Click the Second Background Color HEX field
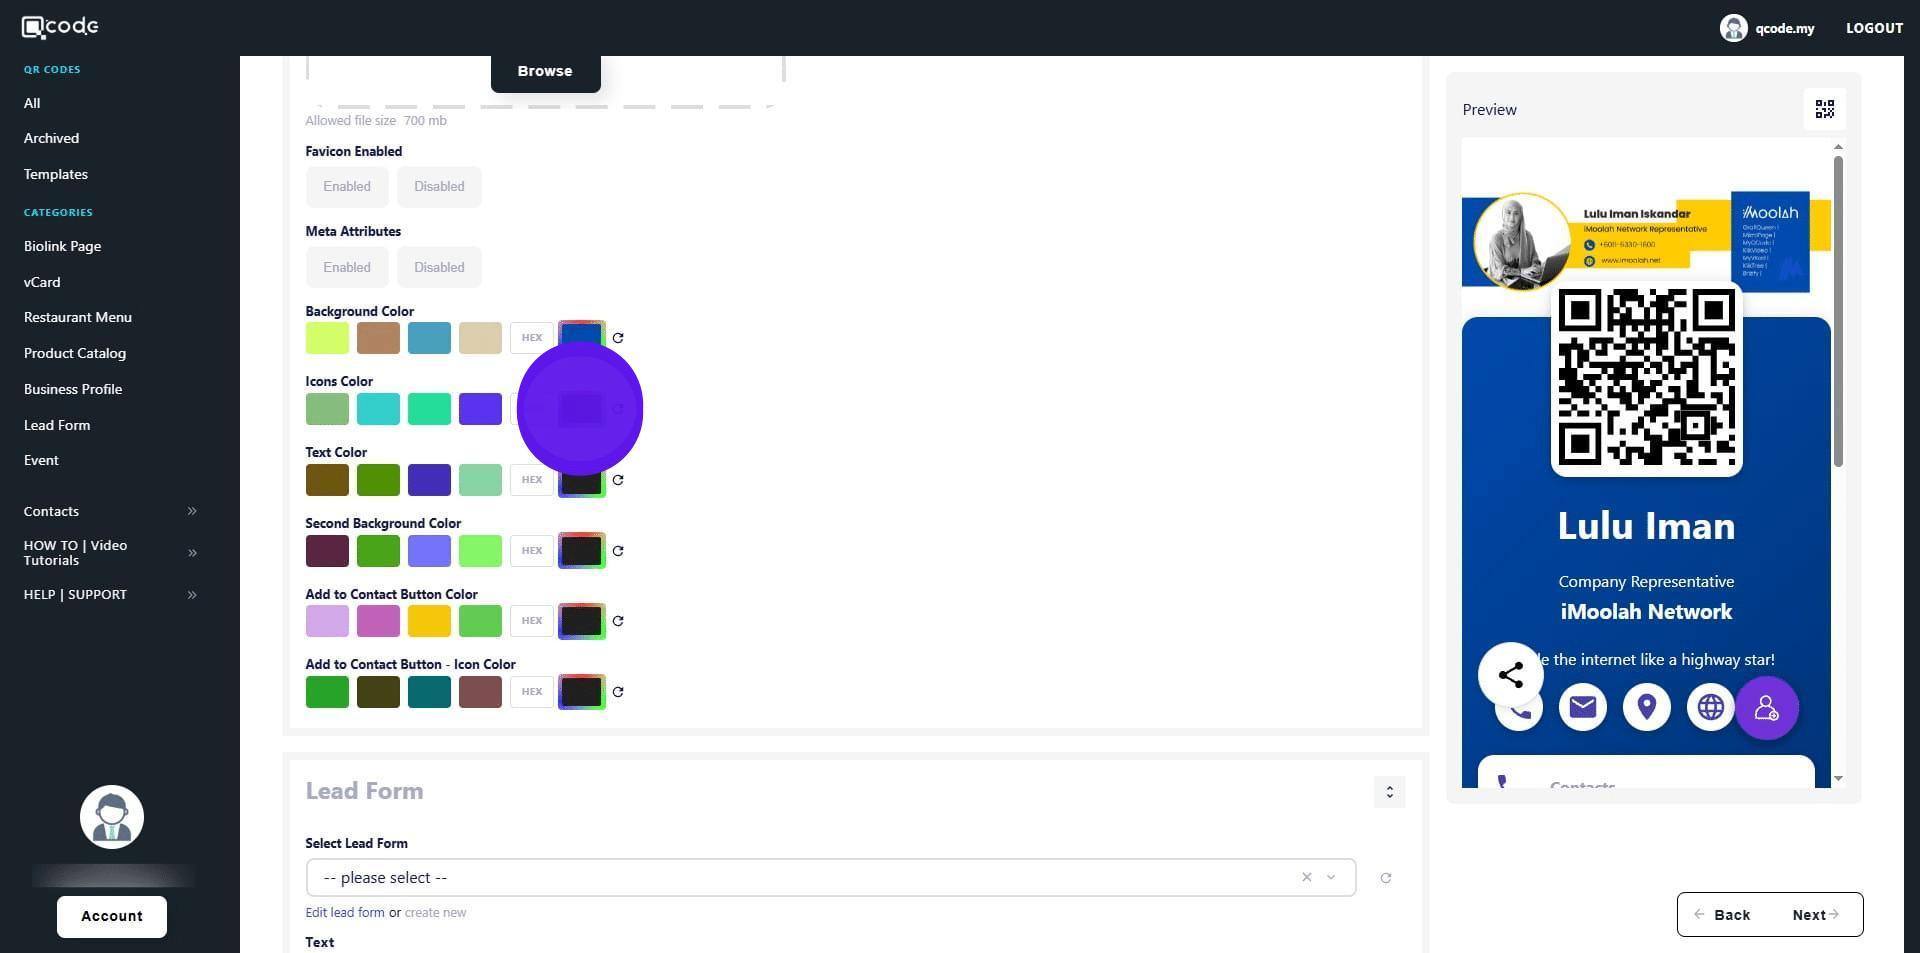The height and width of the screenshot is (953, 1920). click(x=532, y=551)
